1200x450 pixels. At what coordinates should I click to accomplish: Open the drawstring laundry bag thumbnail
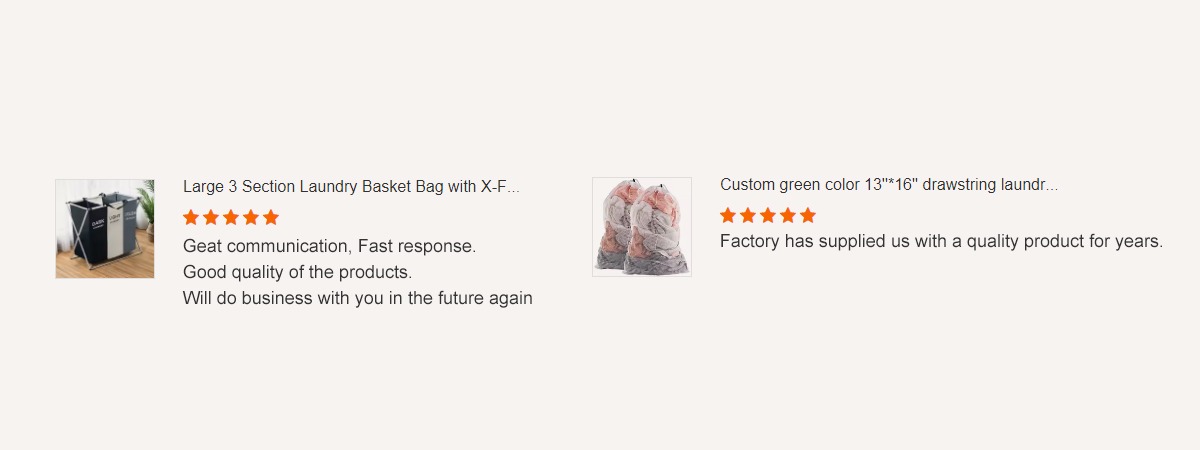point(642,227)
